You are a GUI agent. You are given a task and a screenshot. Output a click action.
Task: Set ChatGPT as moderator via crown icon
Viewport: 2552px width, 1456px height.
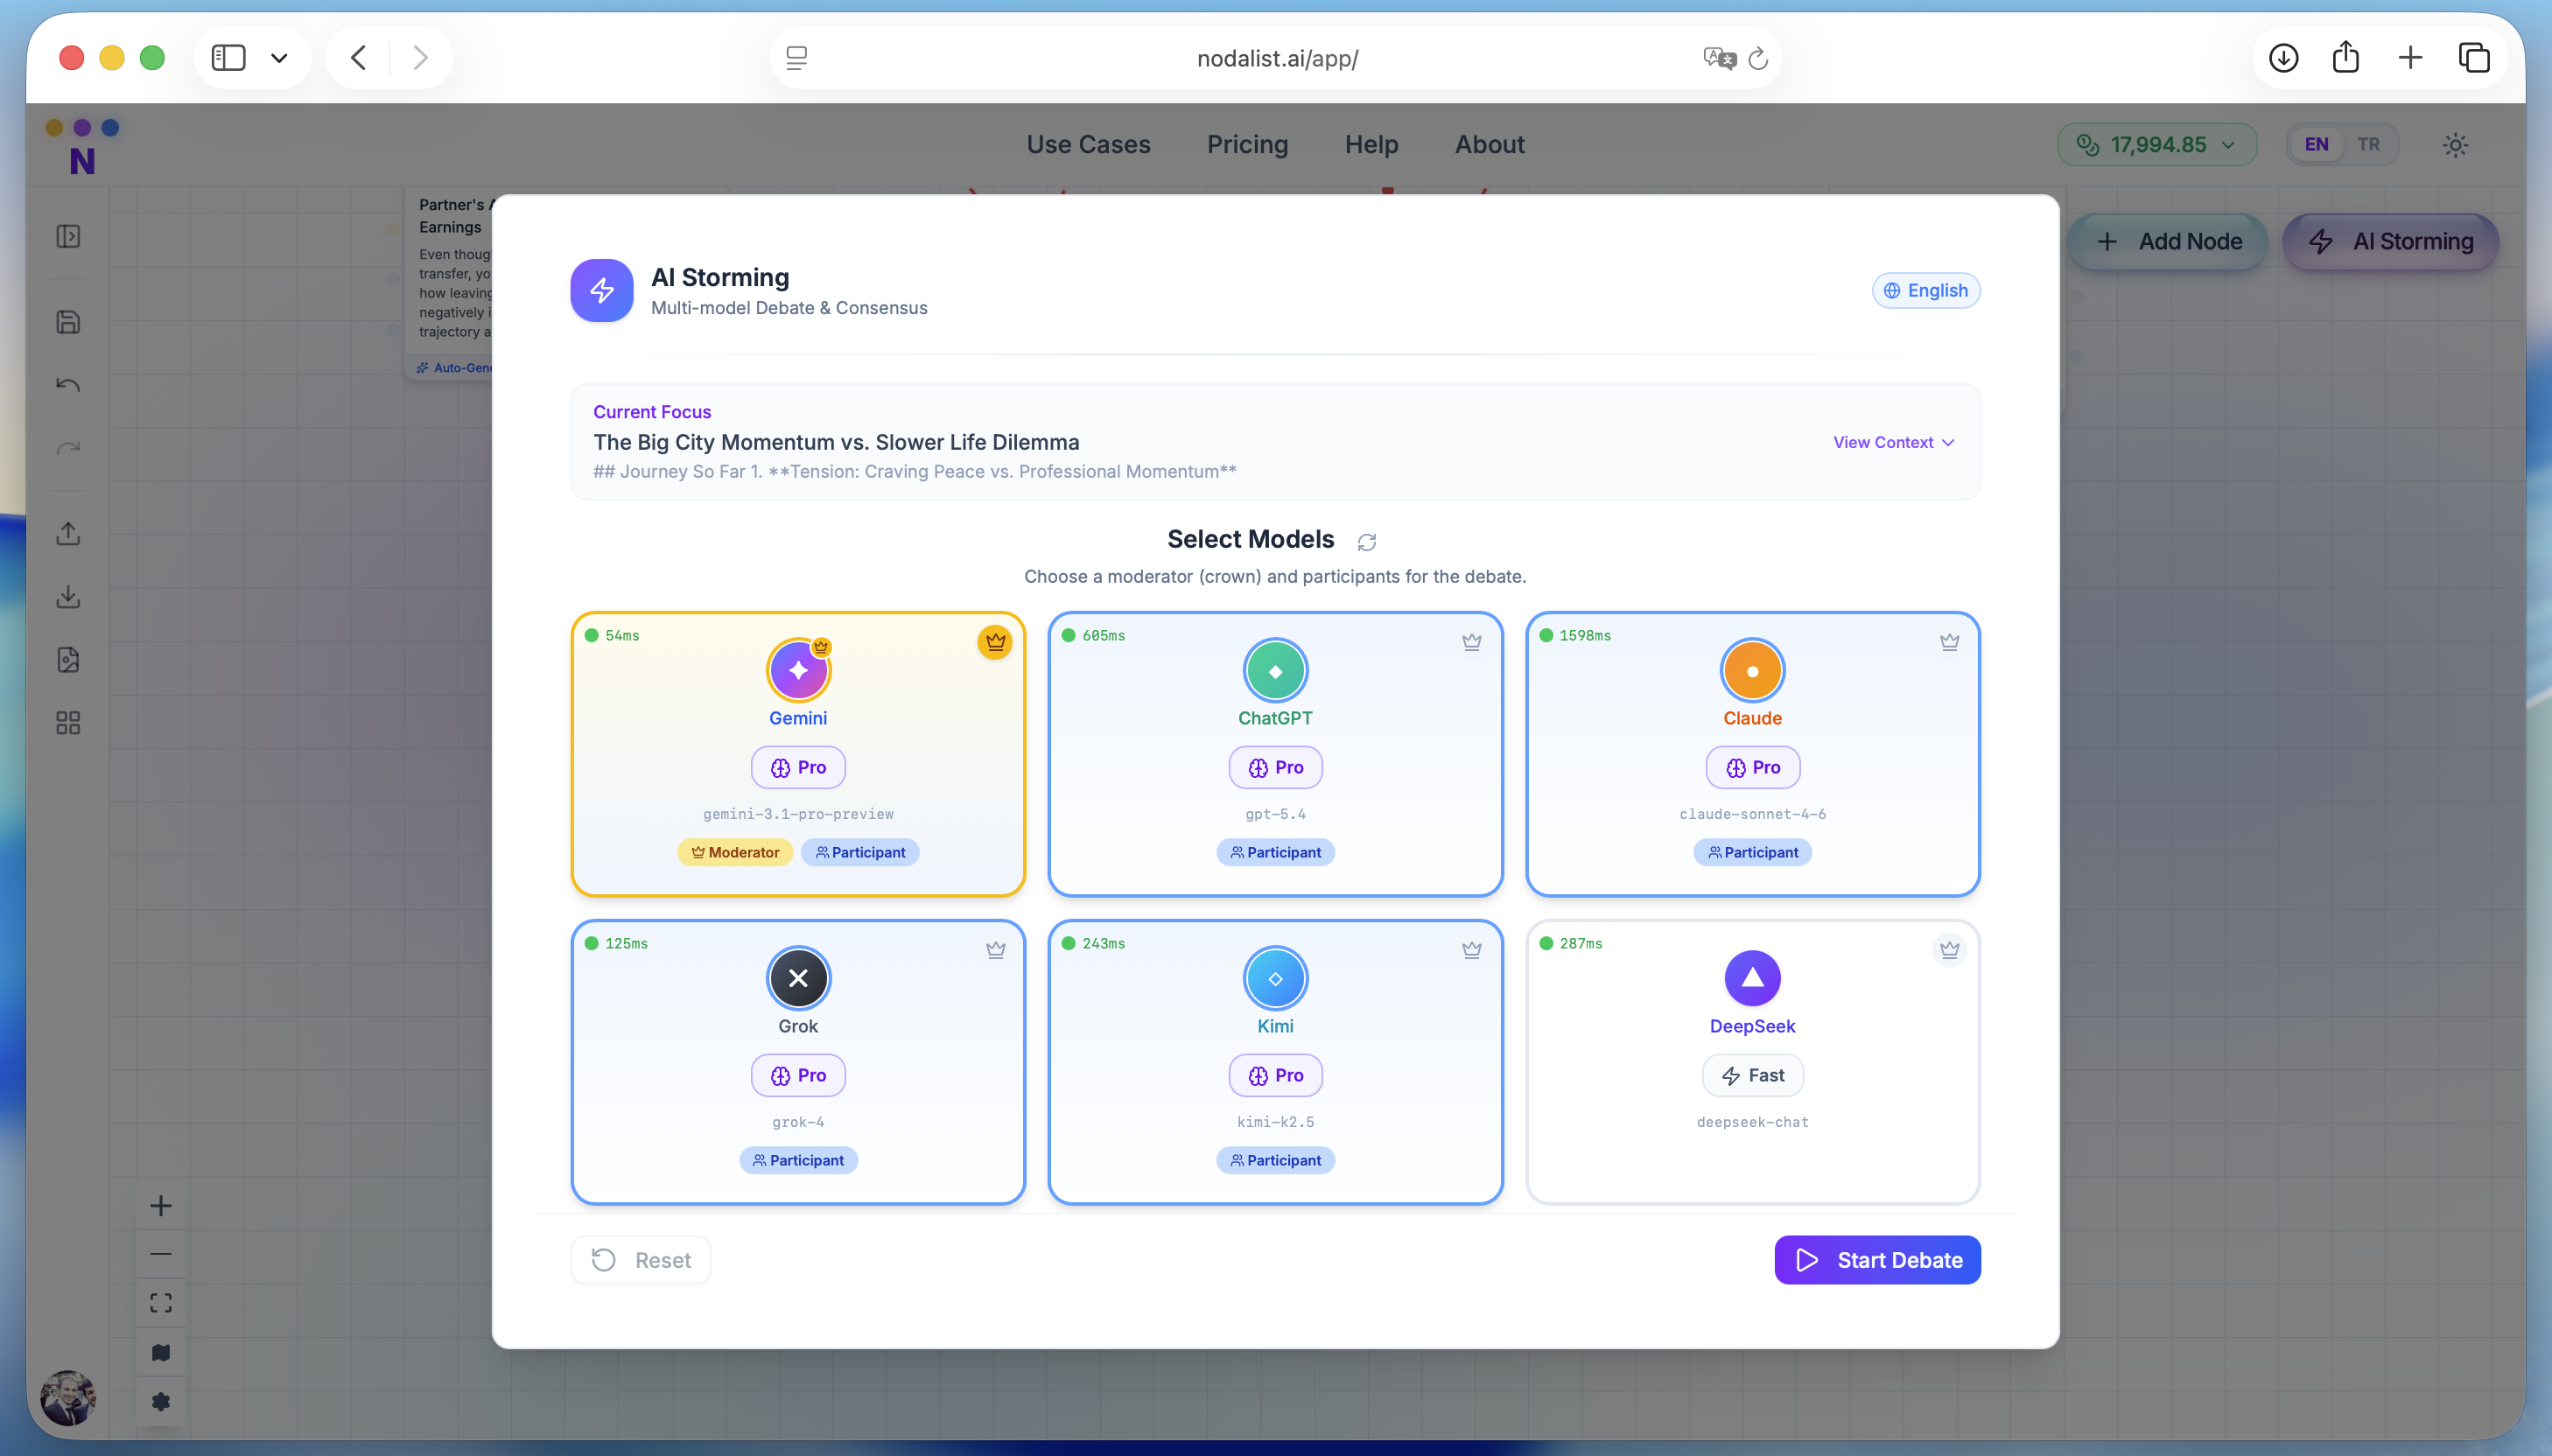click(1471, 642)
